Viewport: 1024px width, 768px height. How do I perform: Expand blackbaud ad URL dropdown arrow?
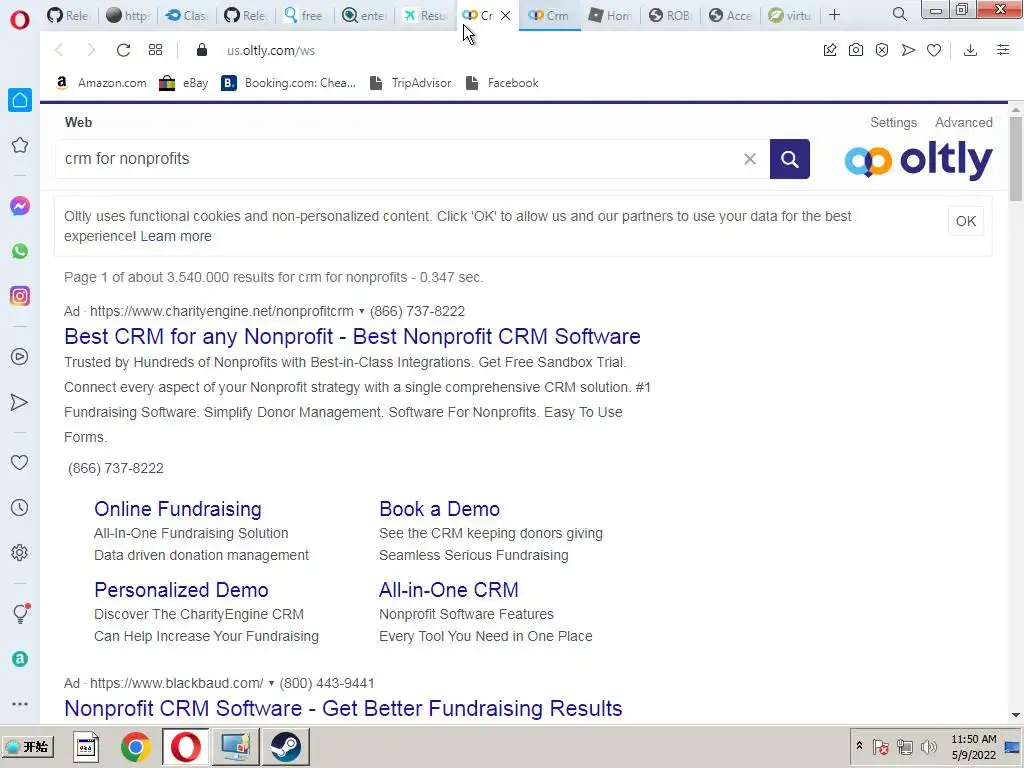coord(271,684)
